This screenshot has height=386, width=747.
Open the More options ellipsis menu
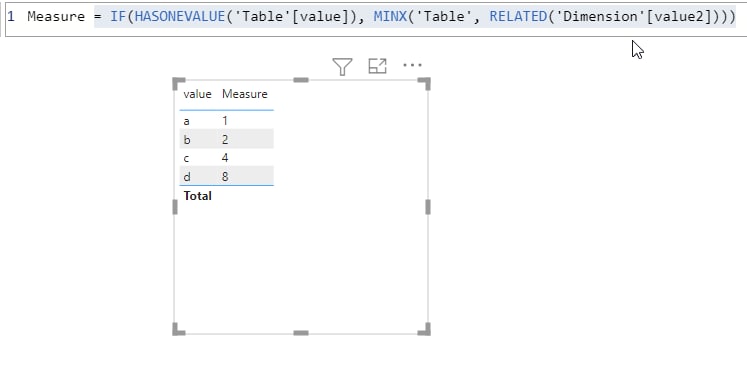point(412,65)
